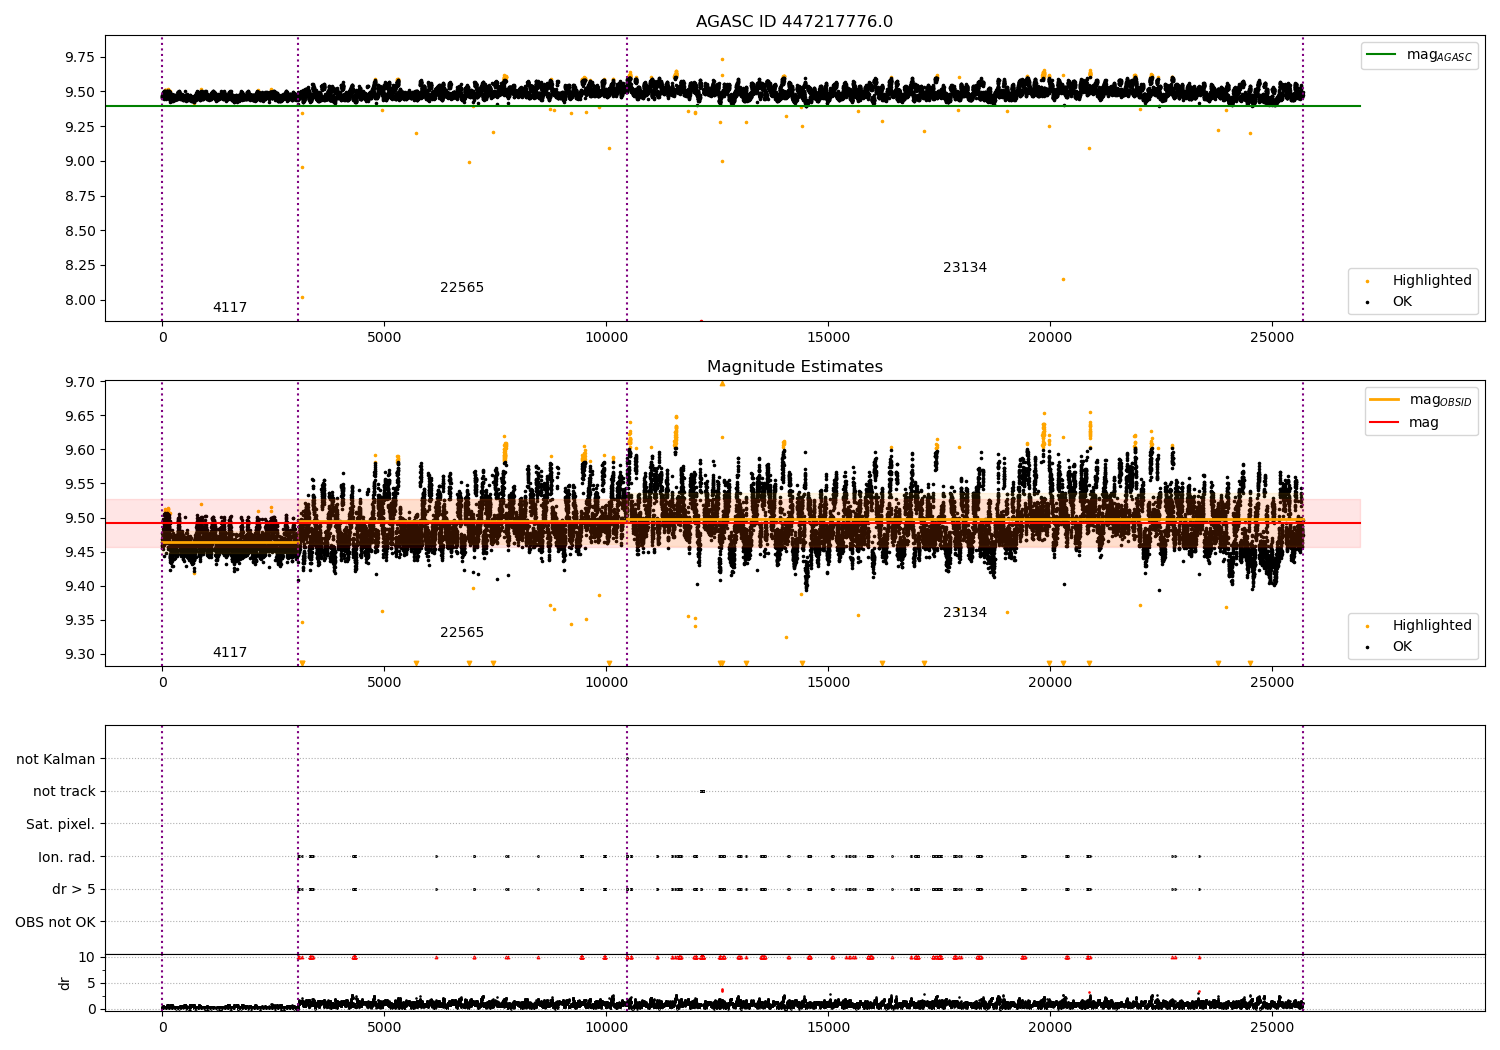1500x1050 pixels.
Task: Click the '9.25' tick on top panel
Action: click(x=78, y=127)
